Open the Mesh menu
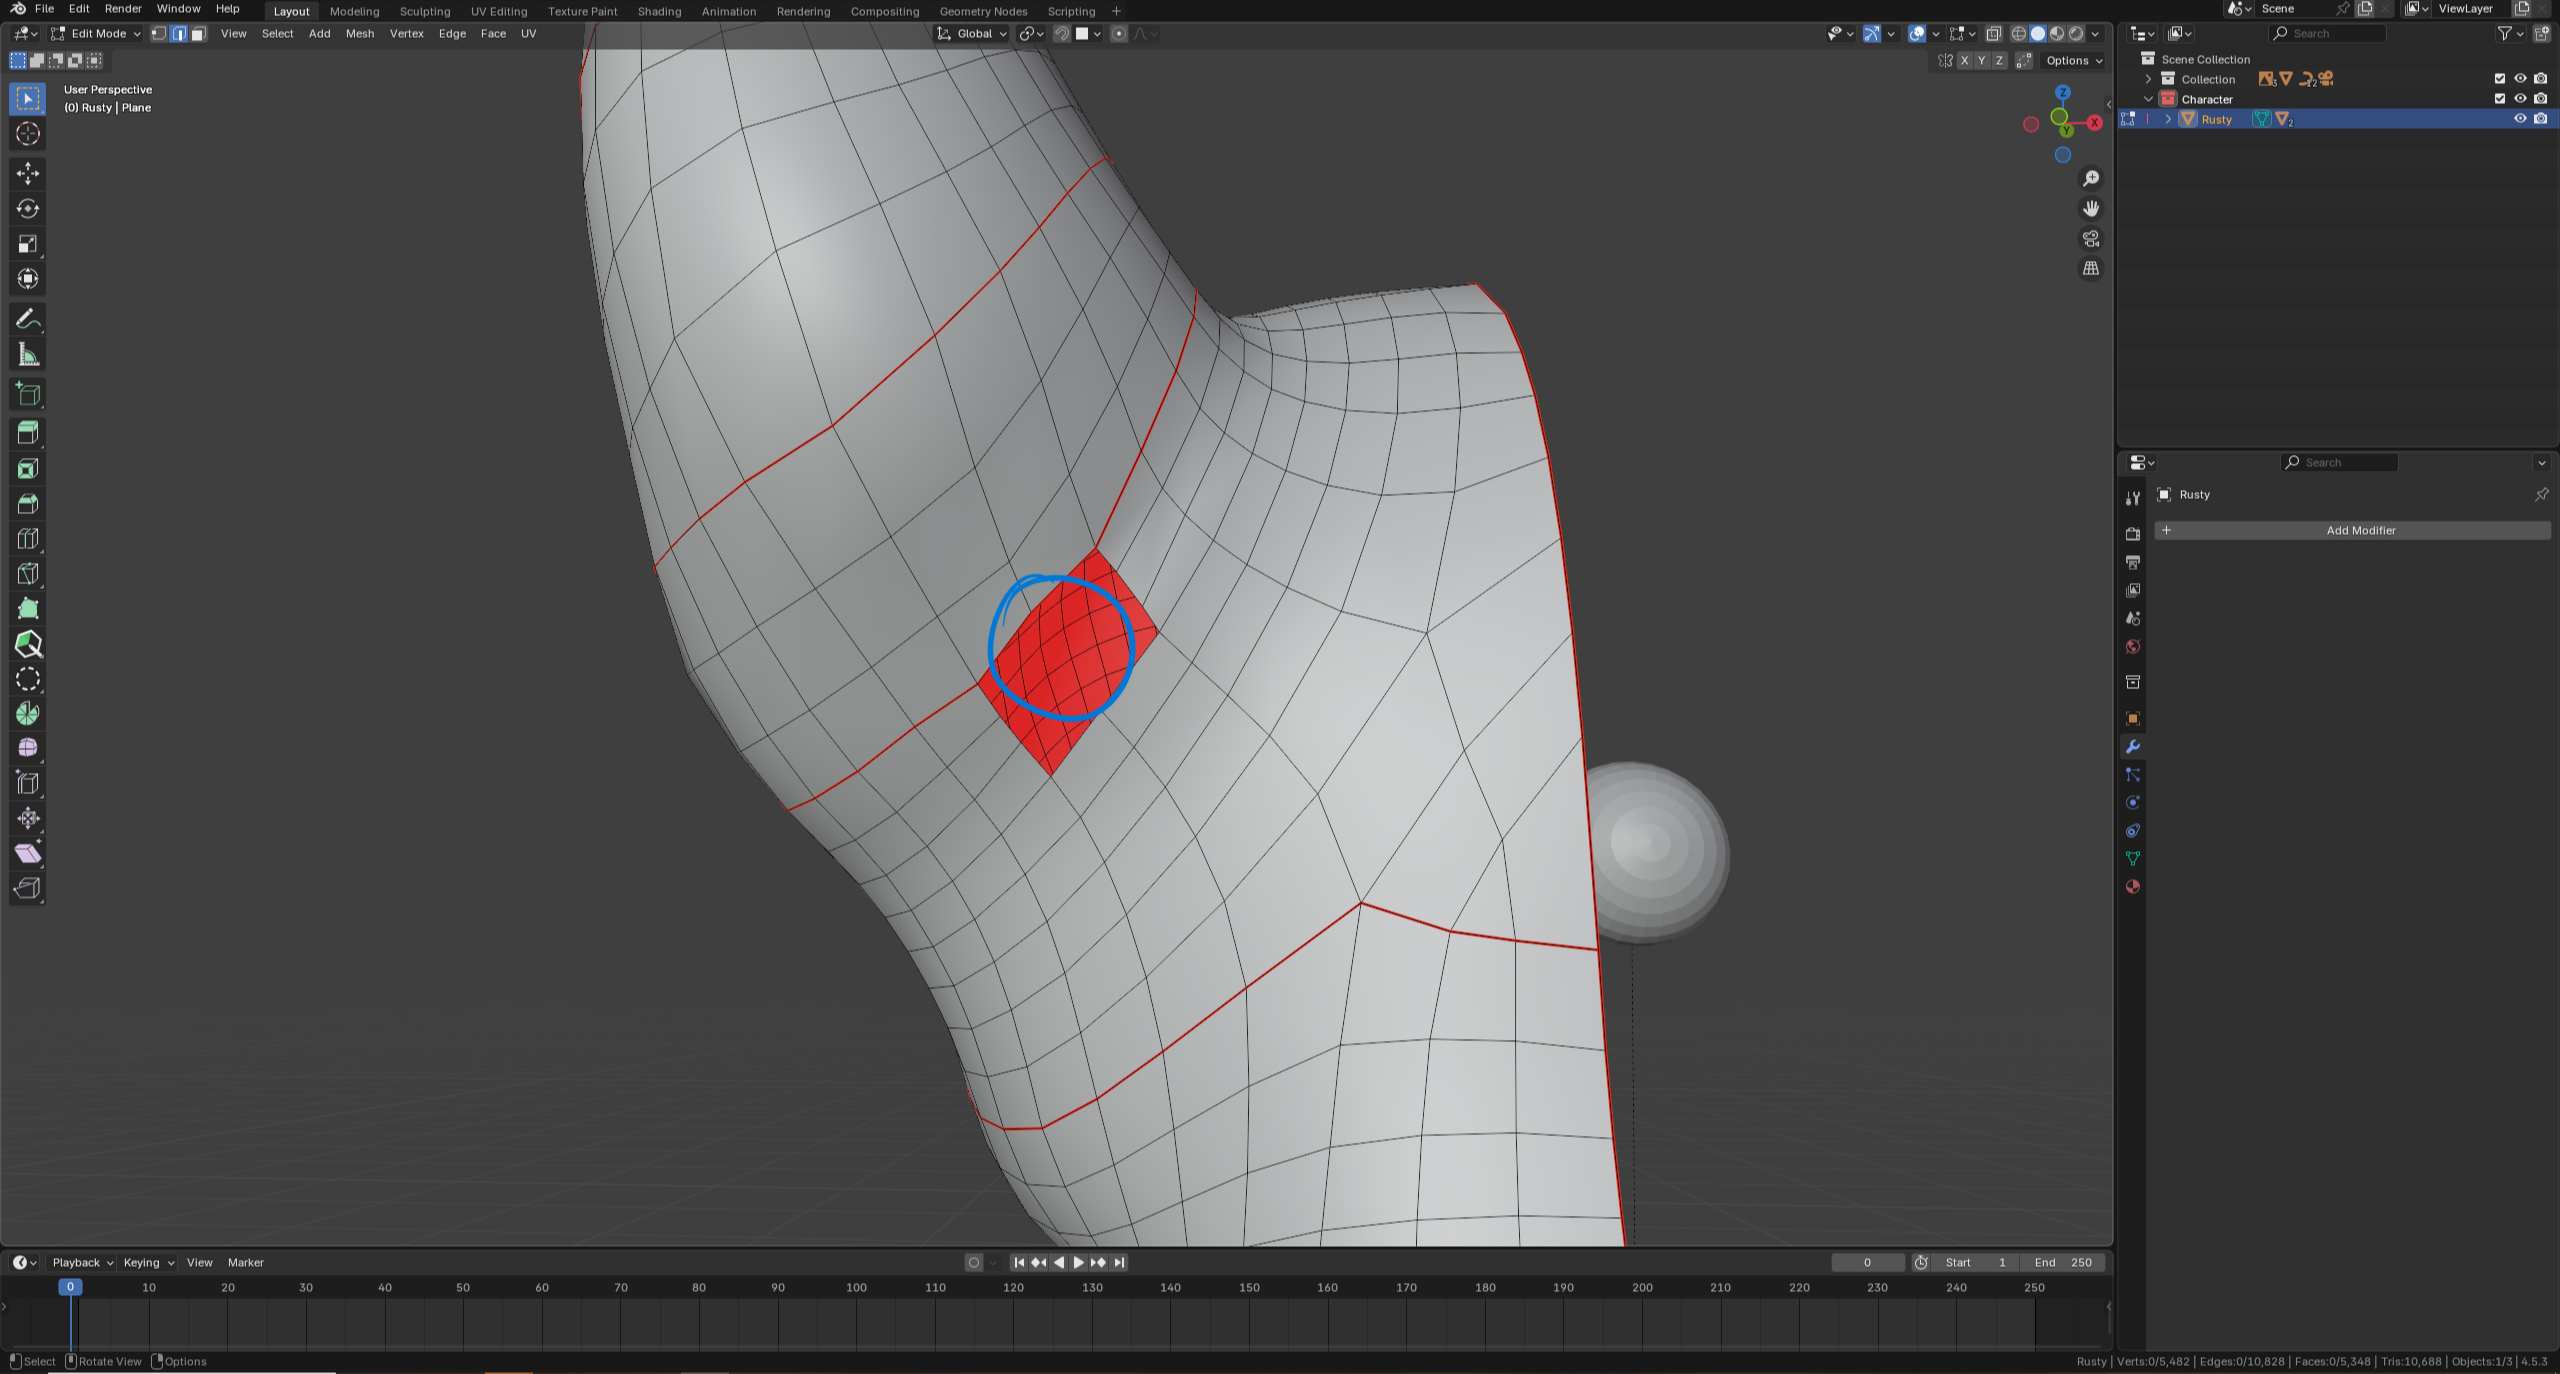 [x=359, y=34]
